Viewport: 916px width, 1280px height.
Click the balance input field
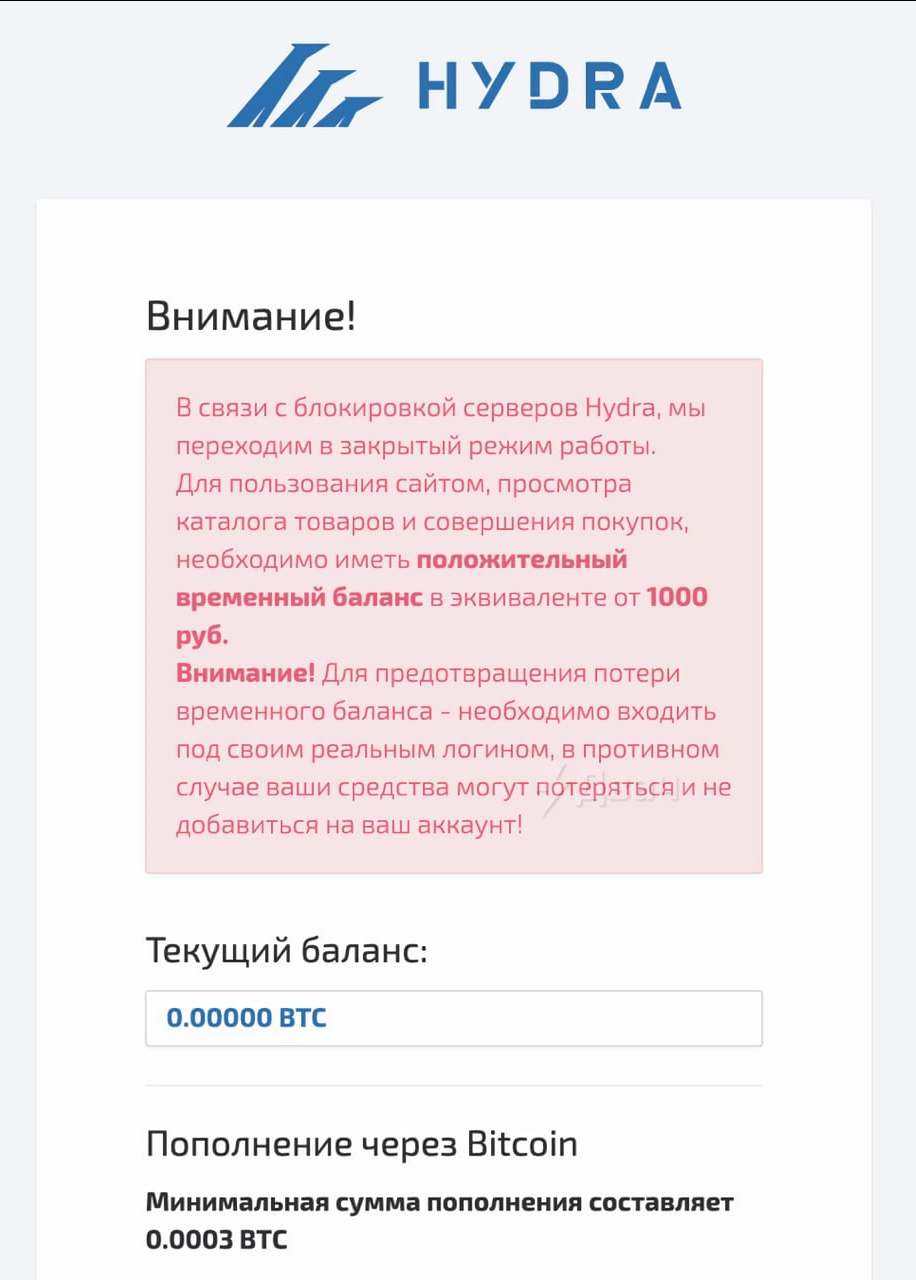[x=455, y=1017]
